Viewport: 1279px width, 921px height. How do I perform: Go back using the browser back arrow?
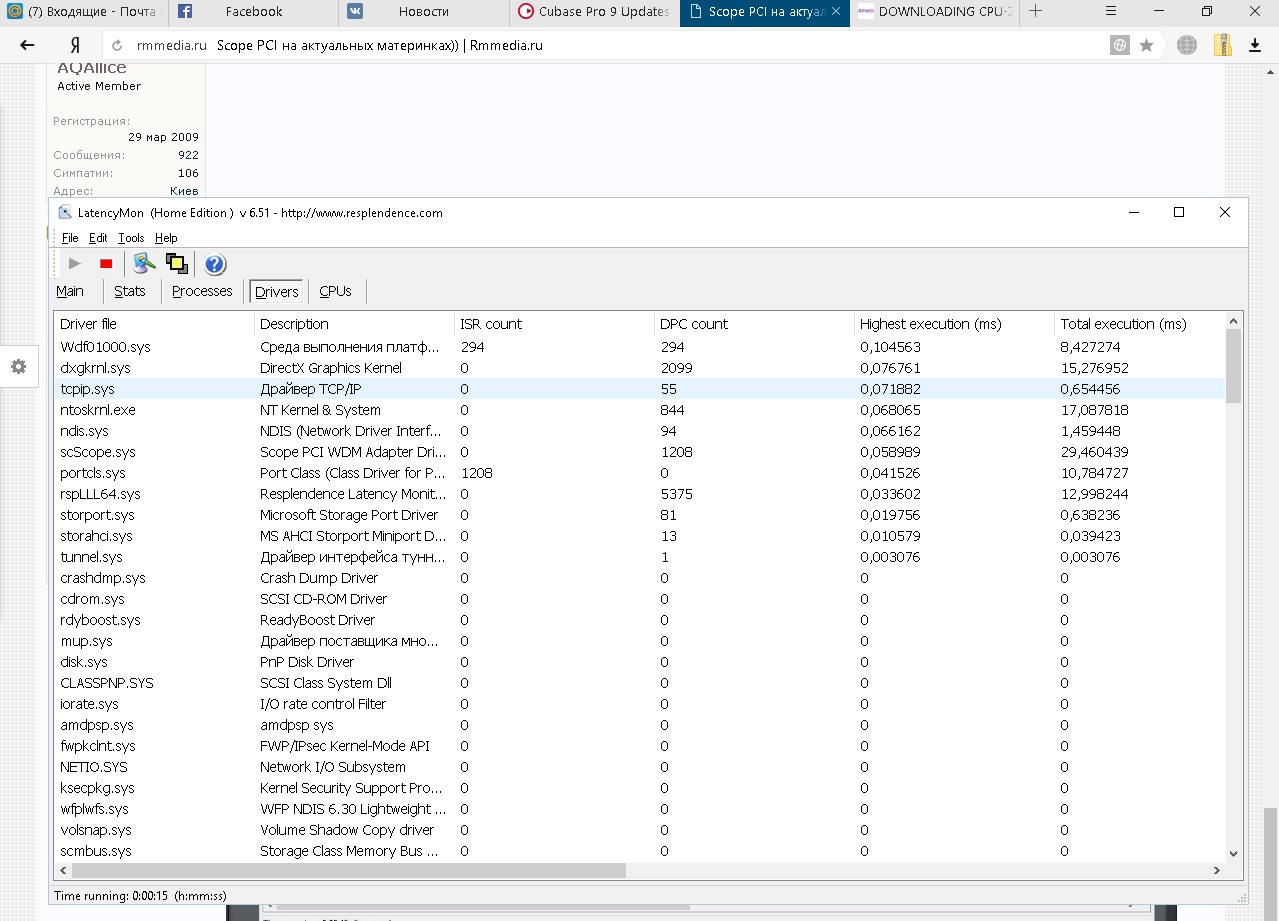27,45
